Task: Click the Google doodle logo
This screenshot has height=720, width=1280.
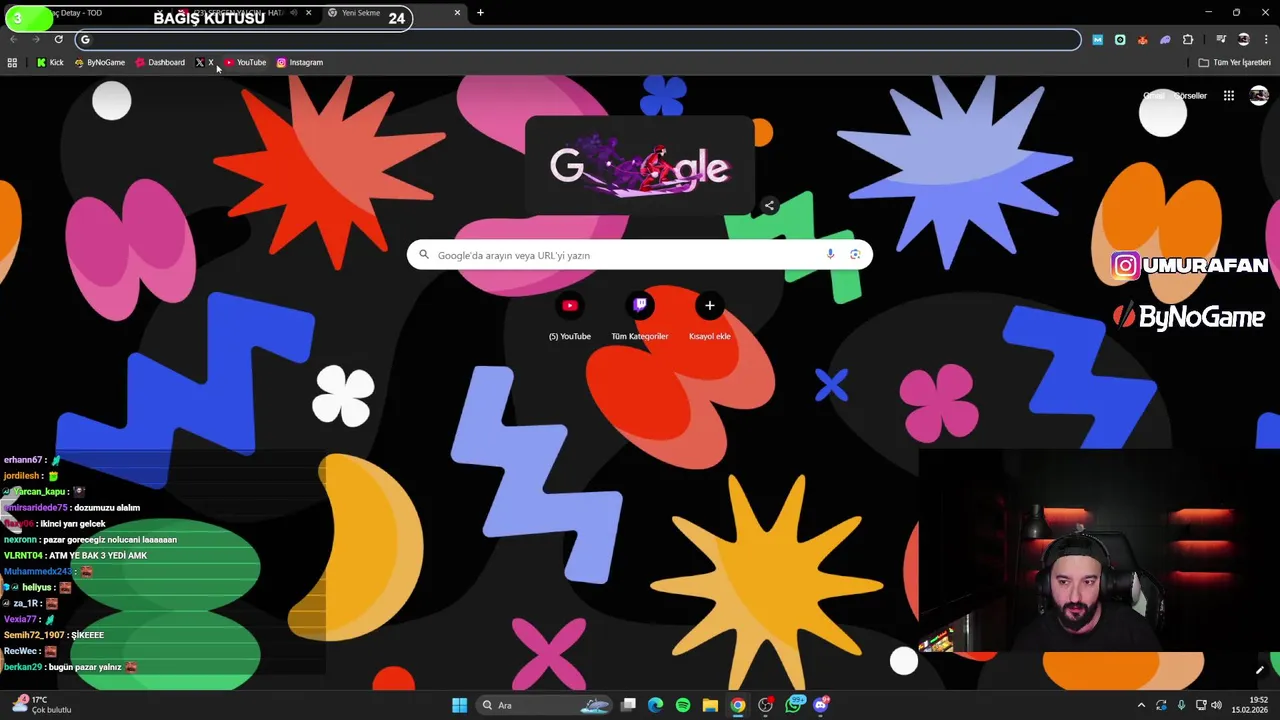Action: point(640,166)
